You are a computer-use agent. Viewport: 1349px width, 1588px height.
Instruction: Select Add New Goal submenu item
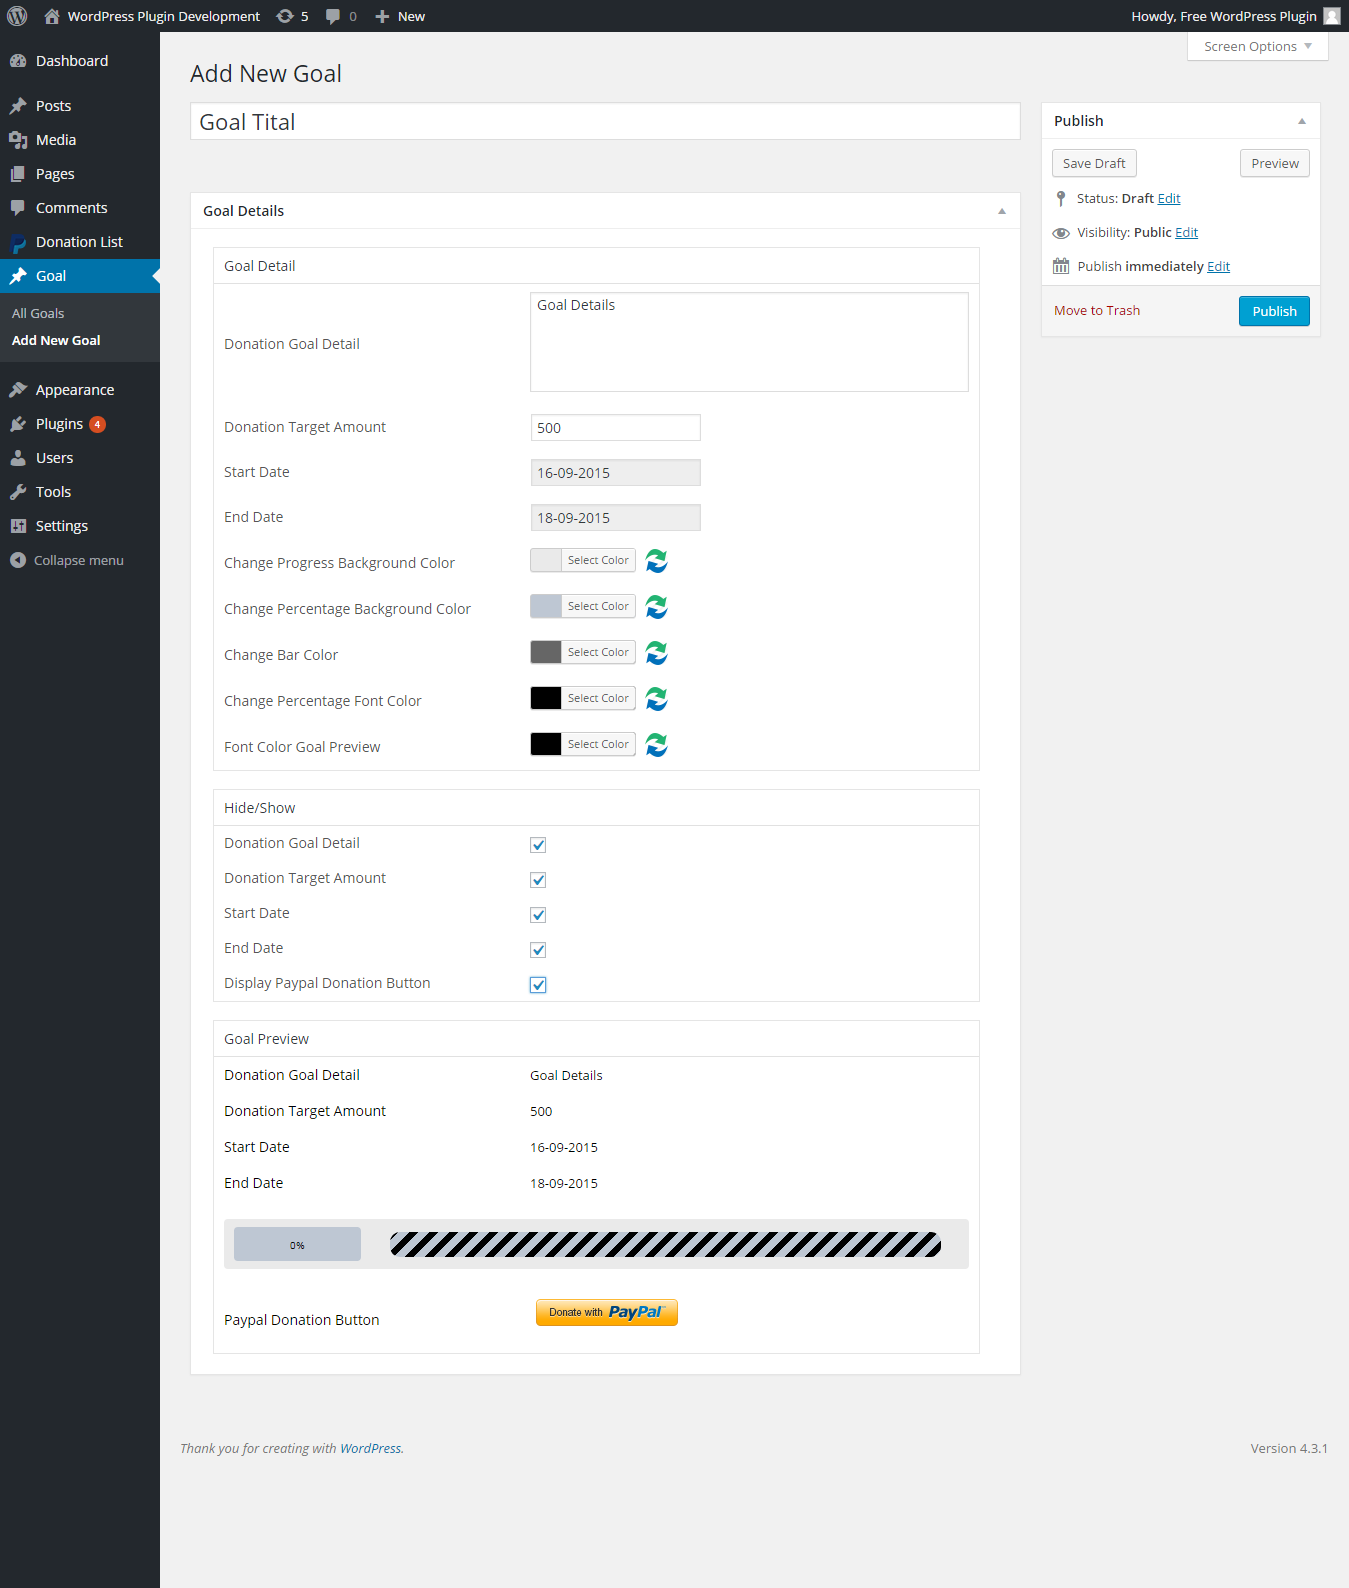(x=56, y=340)
